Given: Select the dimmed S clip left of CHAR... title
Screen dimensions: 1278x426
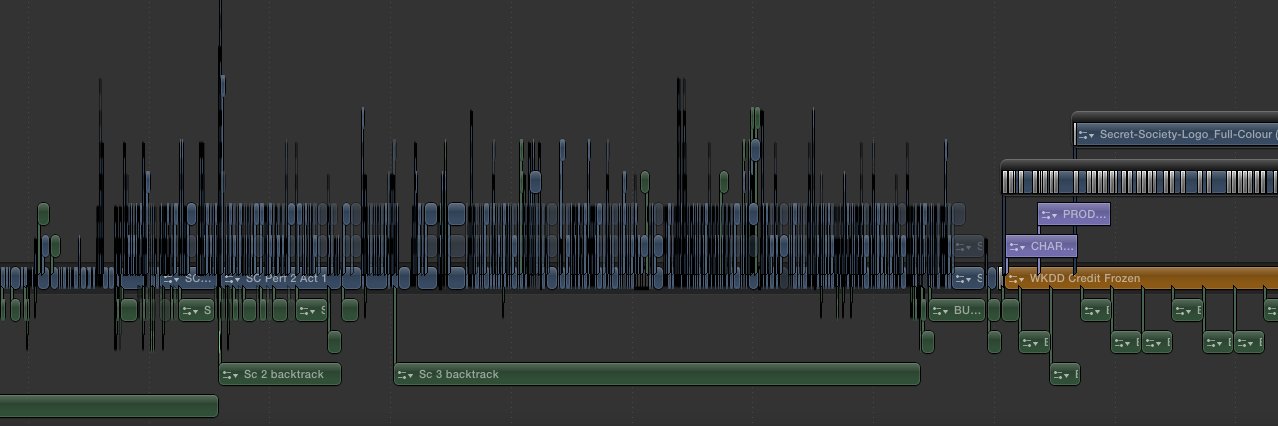Looking at the screenshot, I should point(968,246).
